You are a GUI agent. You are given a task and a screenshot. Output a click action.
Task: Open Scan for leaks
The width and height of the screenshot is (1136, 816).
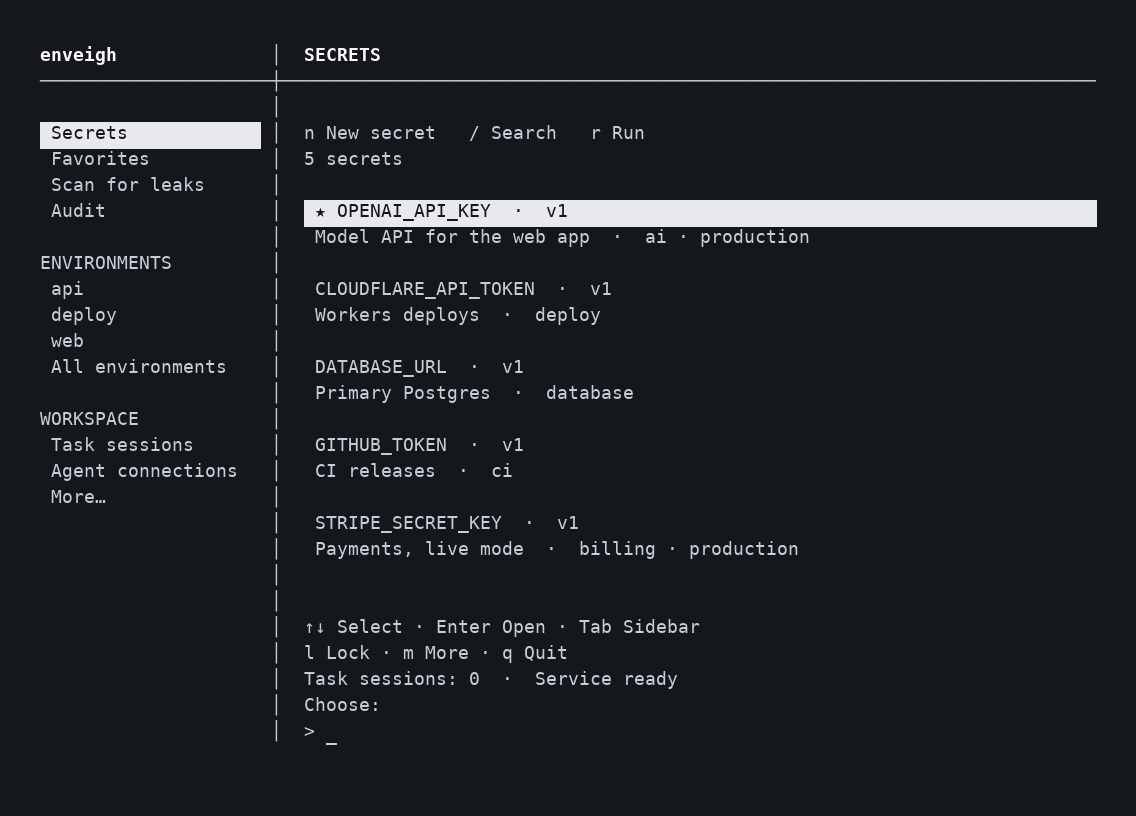click(128, 186)
